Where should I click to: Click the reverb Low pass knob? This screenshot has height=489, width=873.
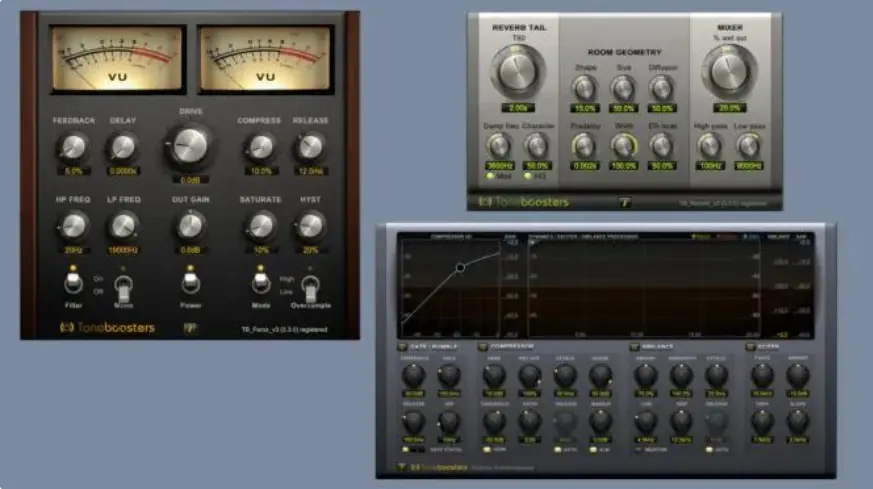point(748,145)
